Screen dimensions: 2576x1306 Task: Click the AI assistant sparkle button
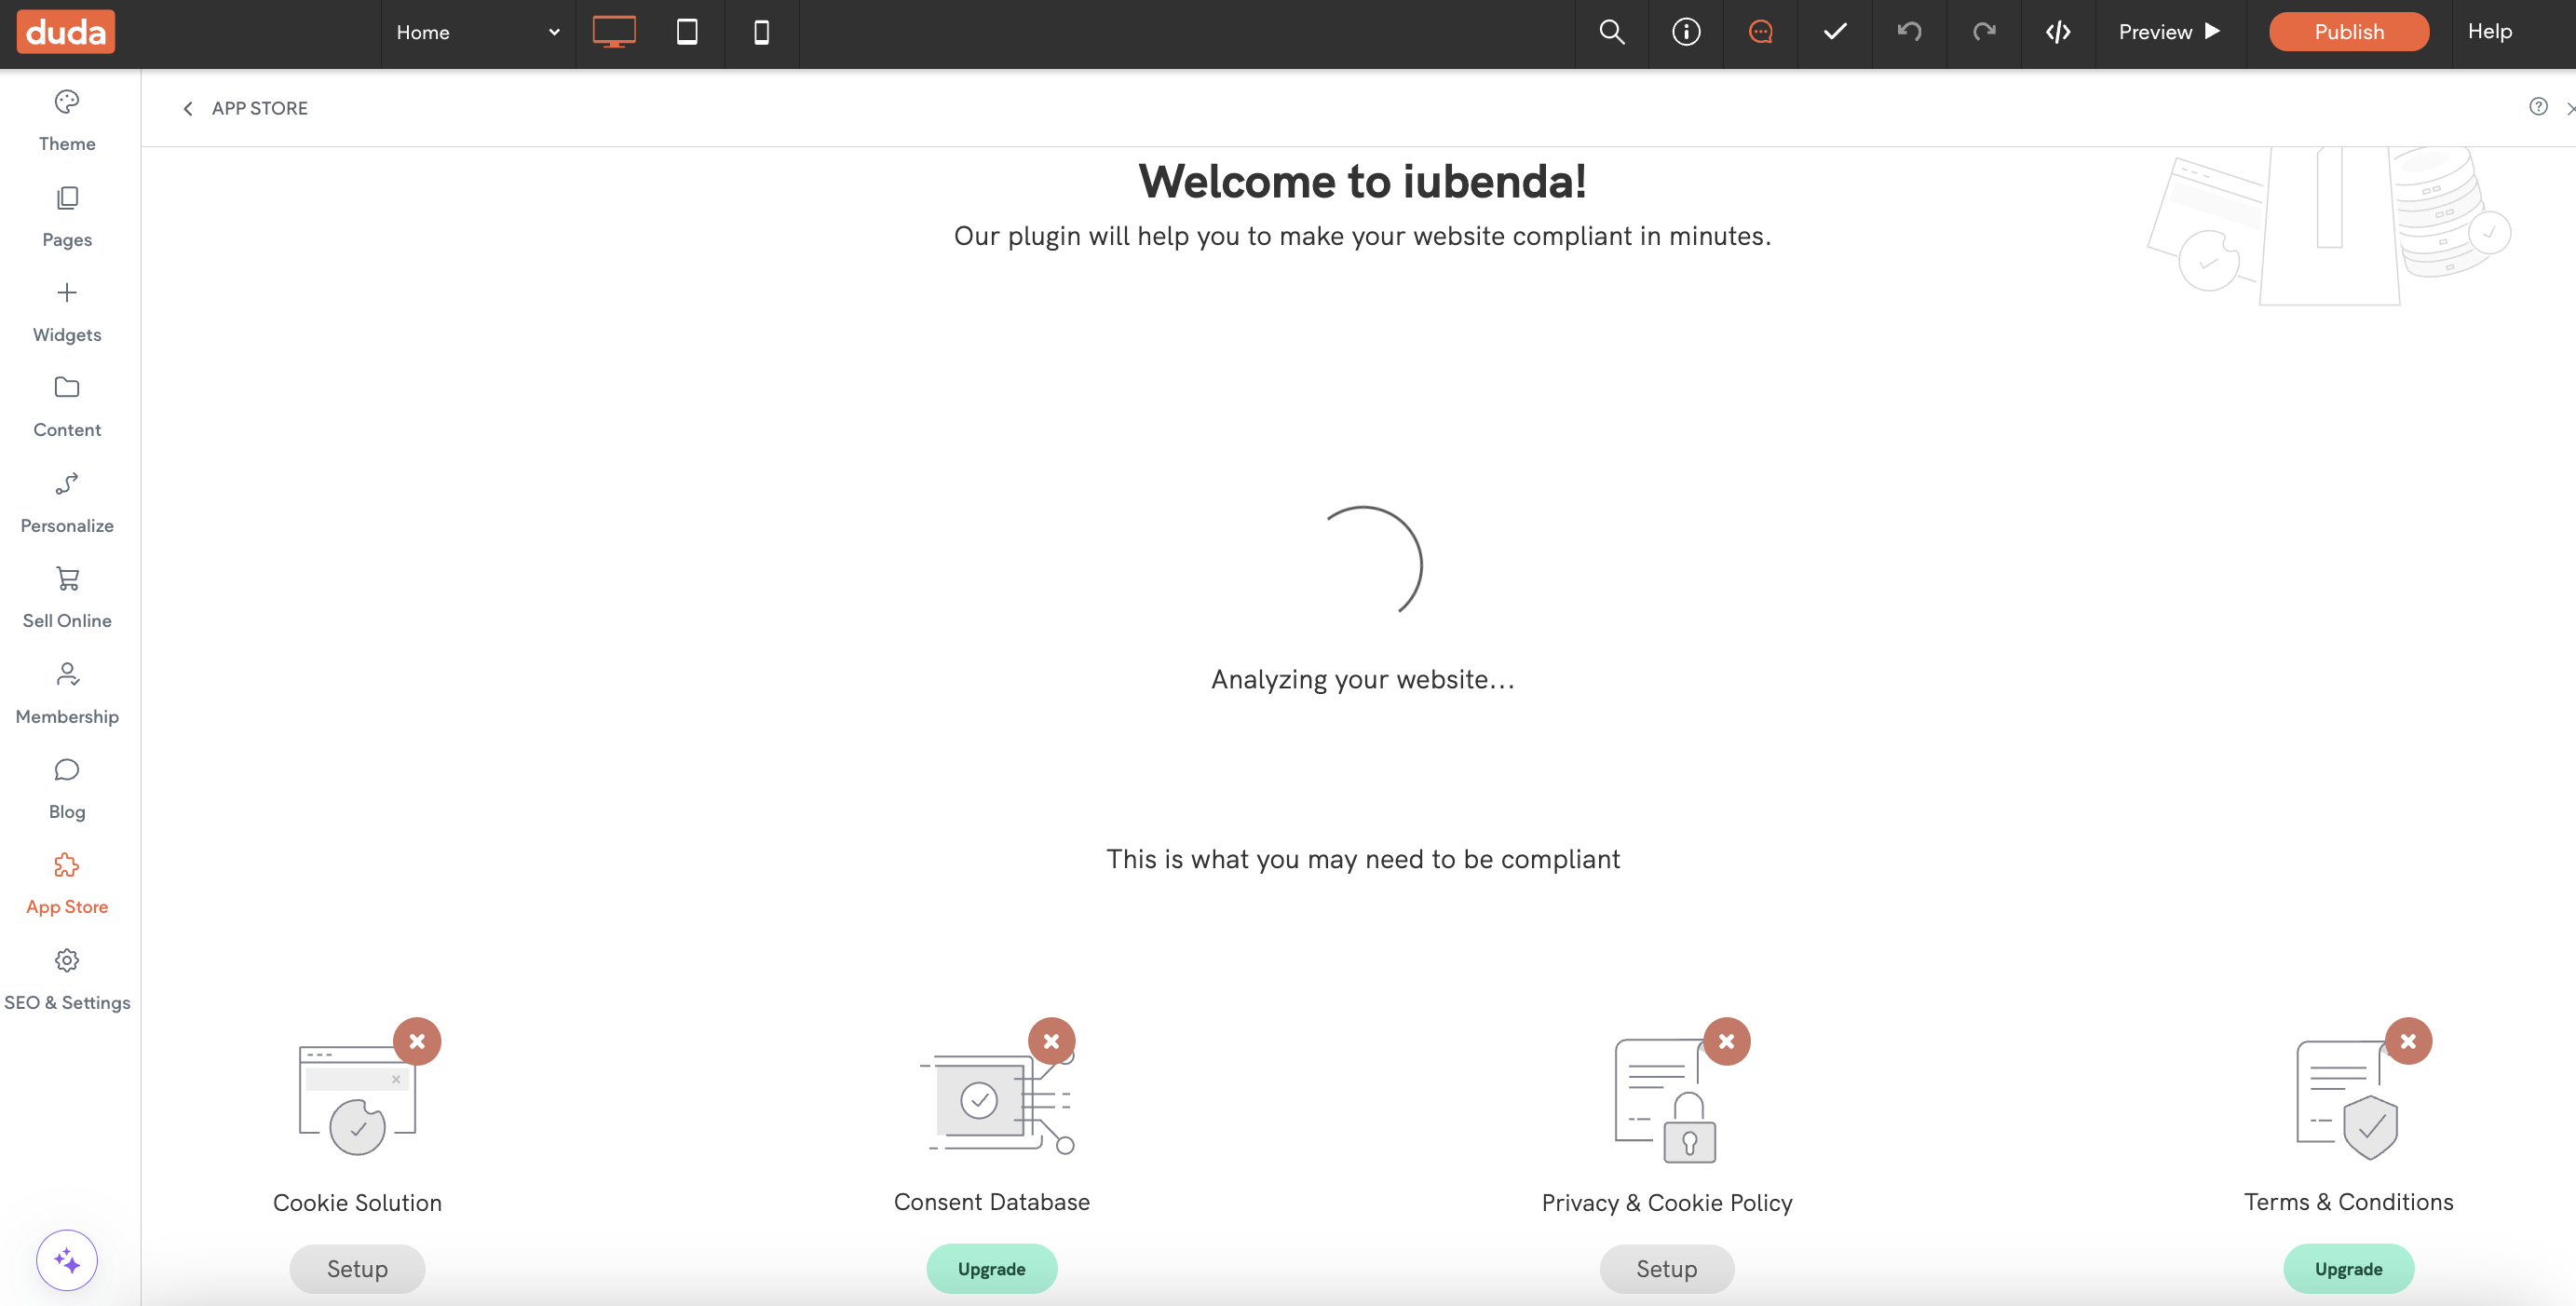[x=67, y=1260]
